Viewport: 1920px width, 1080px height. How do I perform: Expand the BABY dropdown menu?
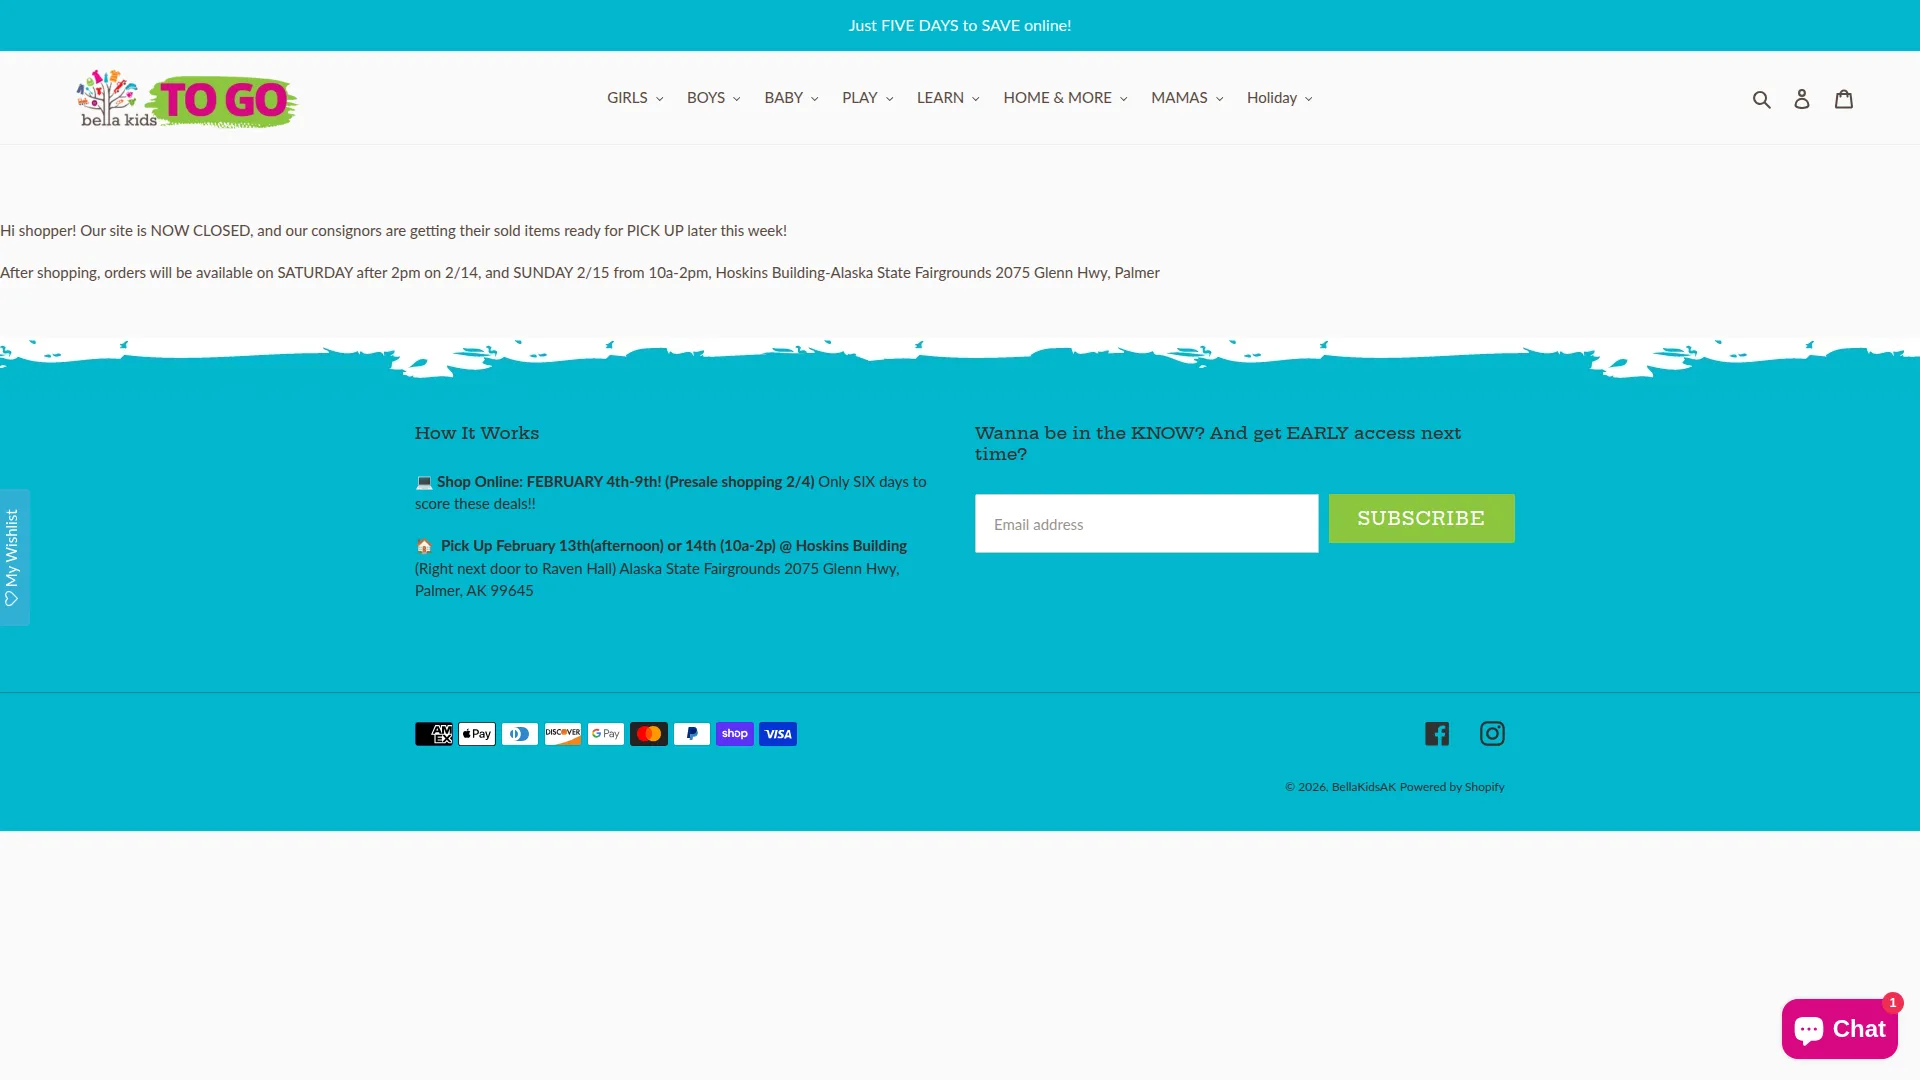(791, 98)
